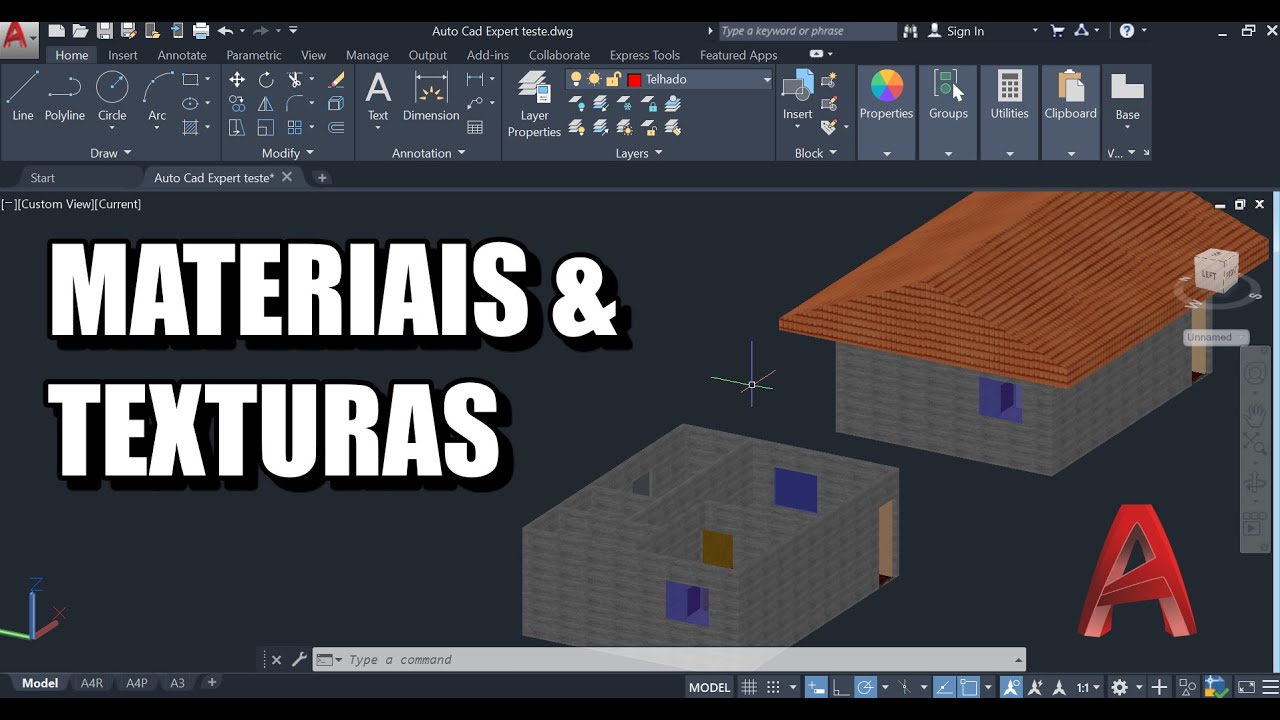Expand the Layers panel
The width and height of the screenshot is (1280, 720).
pyautogui.click(x=639, y=153)
